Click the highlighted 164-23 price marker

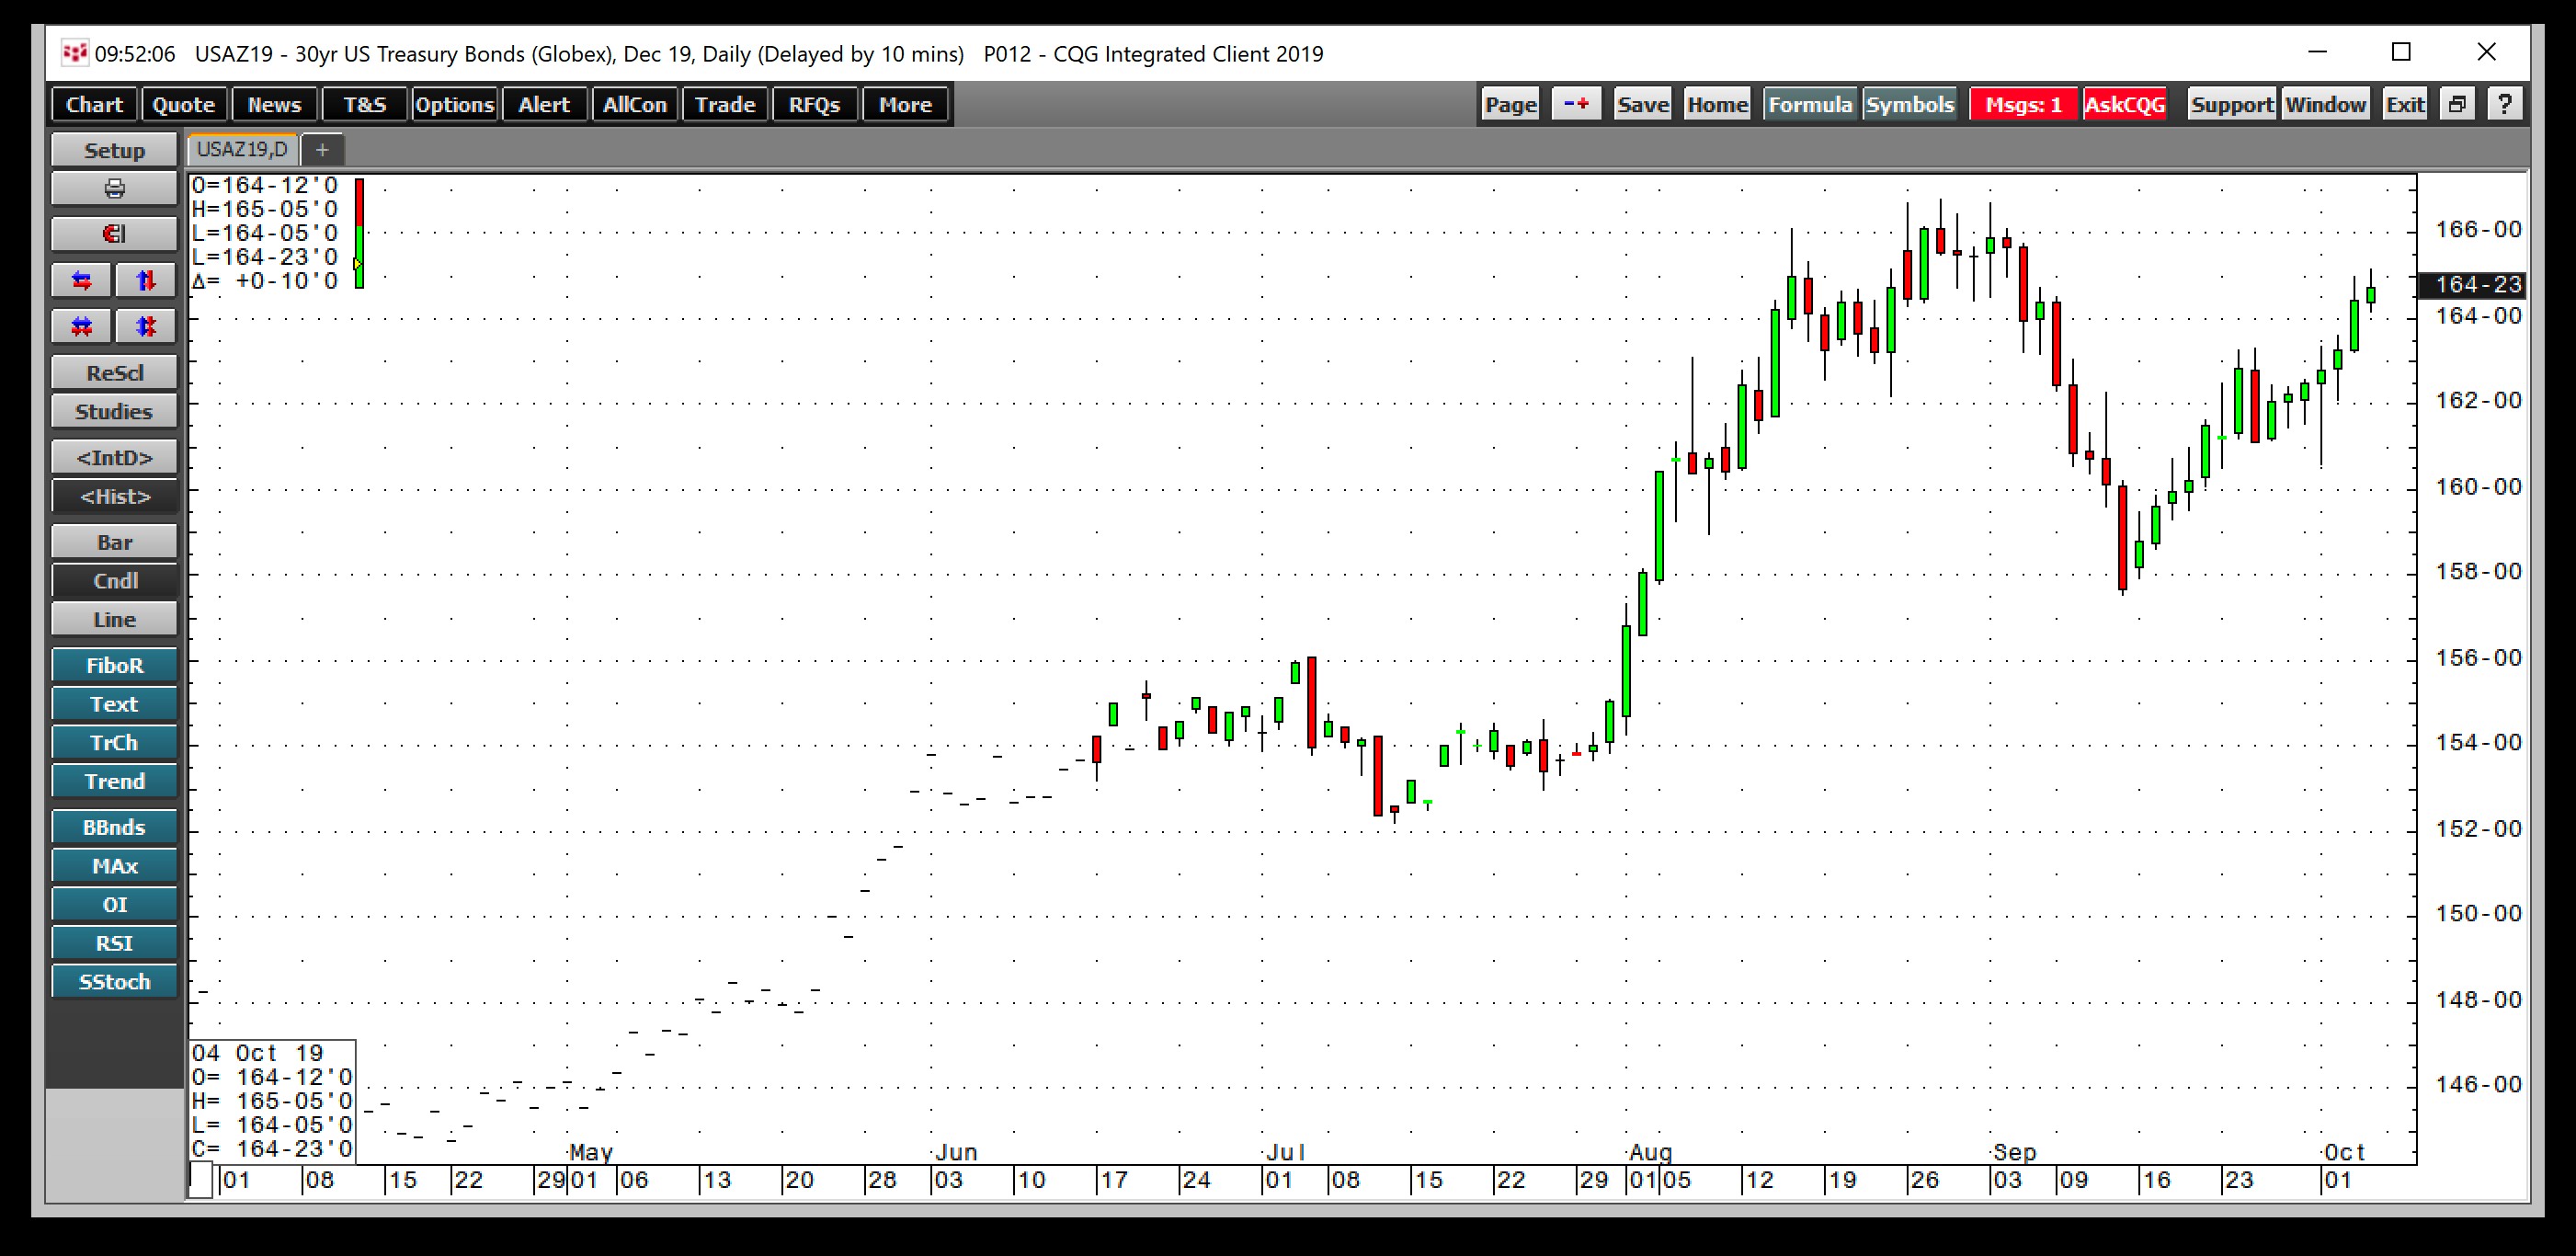2470,285
